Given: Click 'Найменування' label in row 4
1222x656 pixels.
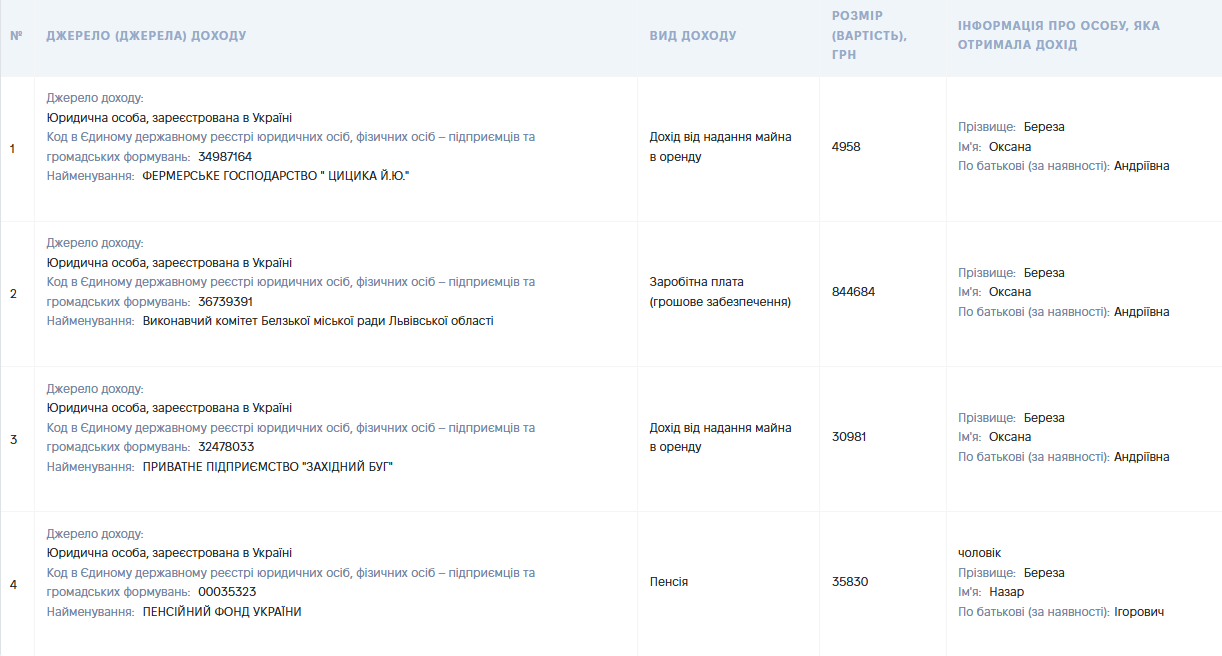Looking at the screenshot, I should point(90,612).
